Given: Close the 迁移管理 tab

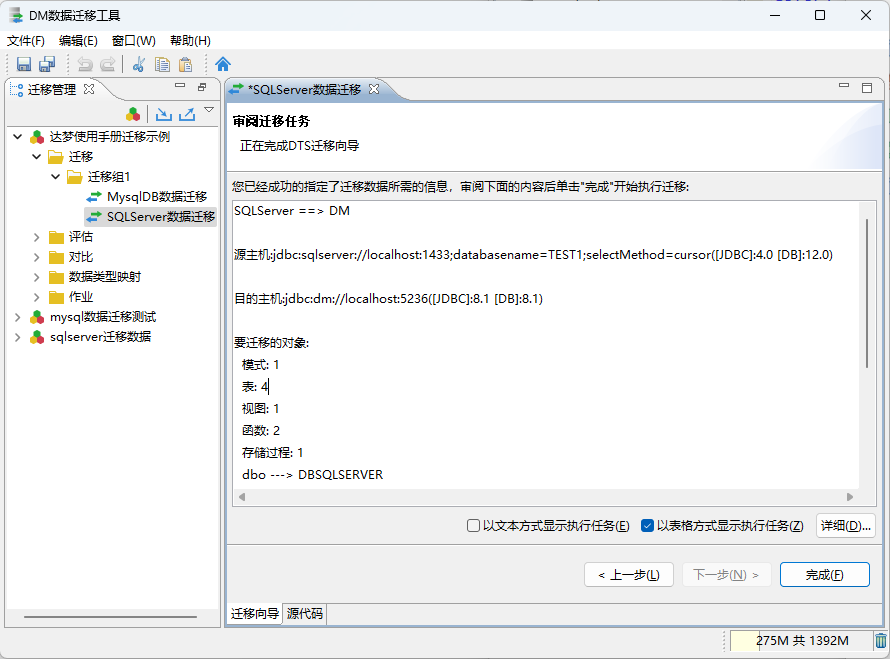Looking at the screenshot, I should tap(89, 89).
